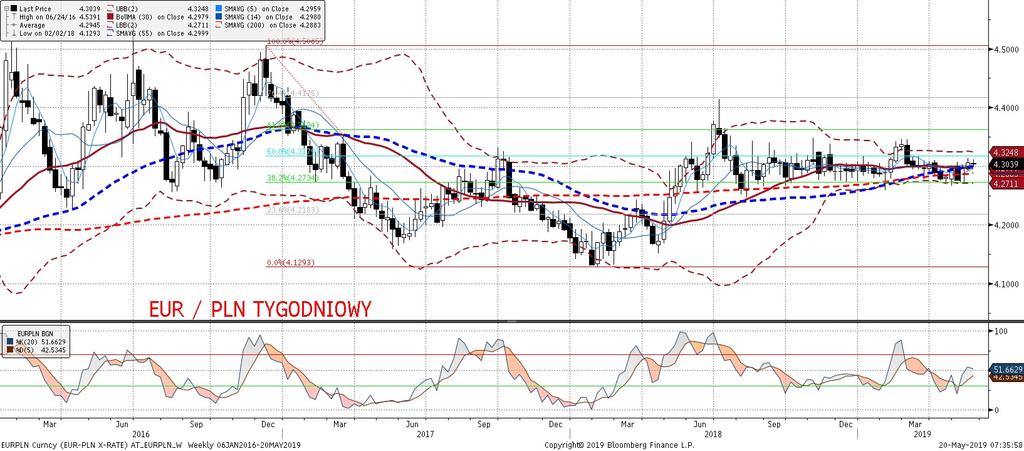Screen dimensions: 1024x451
Task: Click the 0.0%(4.1293) Fibonacci level label
Action: pyautogui.click(x=291, y=262)
